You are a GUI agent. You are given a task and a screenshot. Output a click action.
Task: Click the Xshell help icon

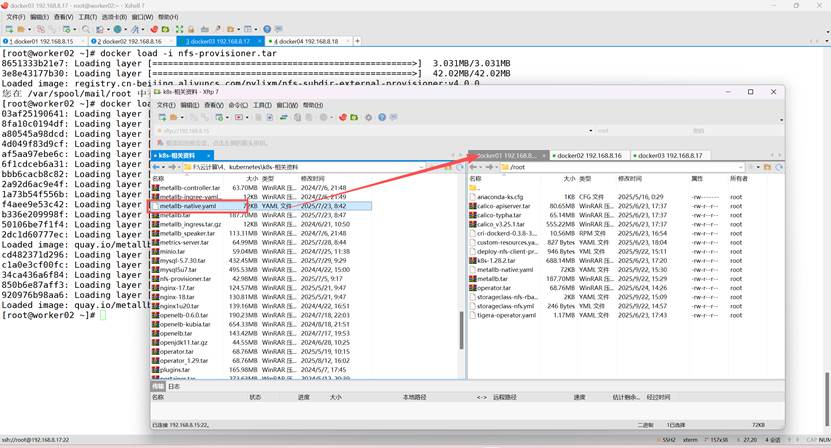267,29
